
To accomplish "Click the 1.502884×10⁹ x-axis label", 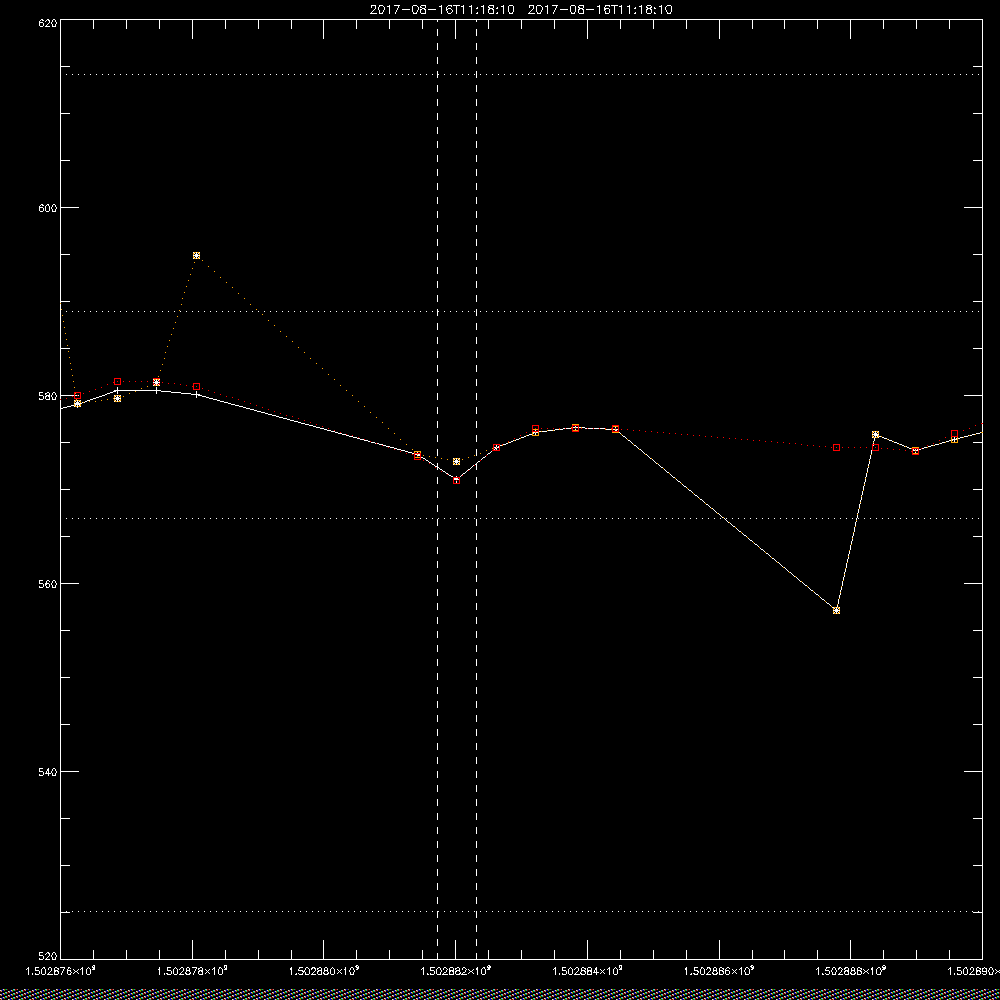I will [x=587, y=971].
